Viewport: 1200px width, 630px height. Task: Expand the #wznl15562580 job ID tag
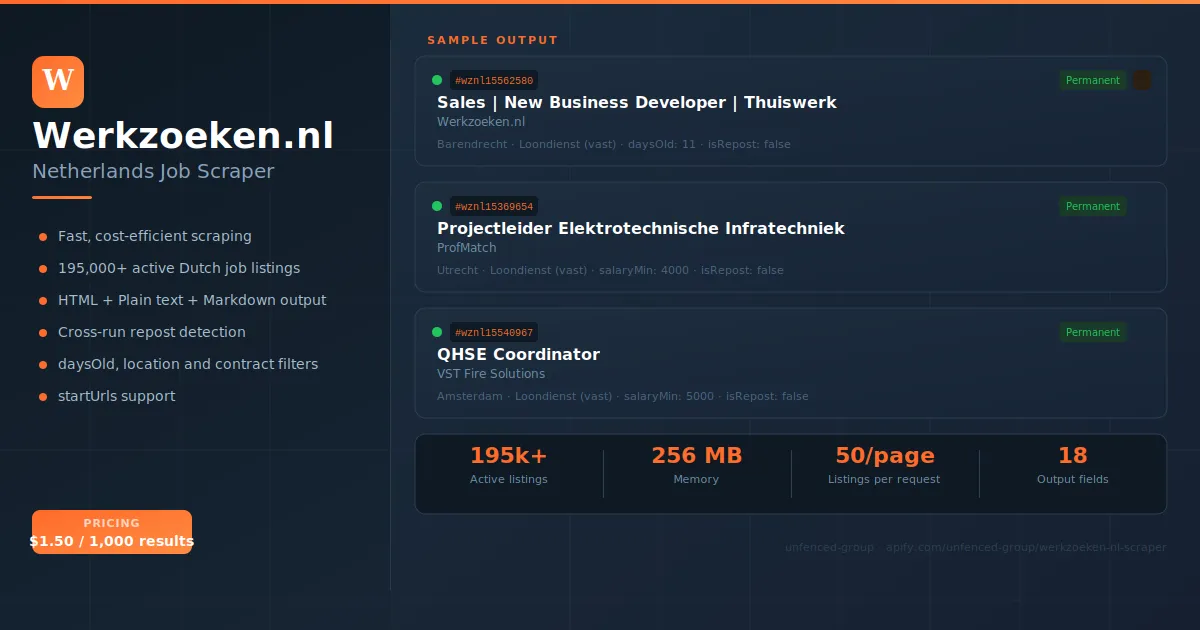494,80
